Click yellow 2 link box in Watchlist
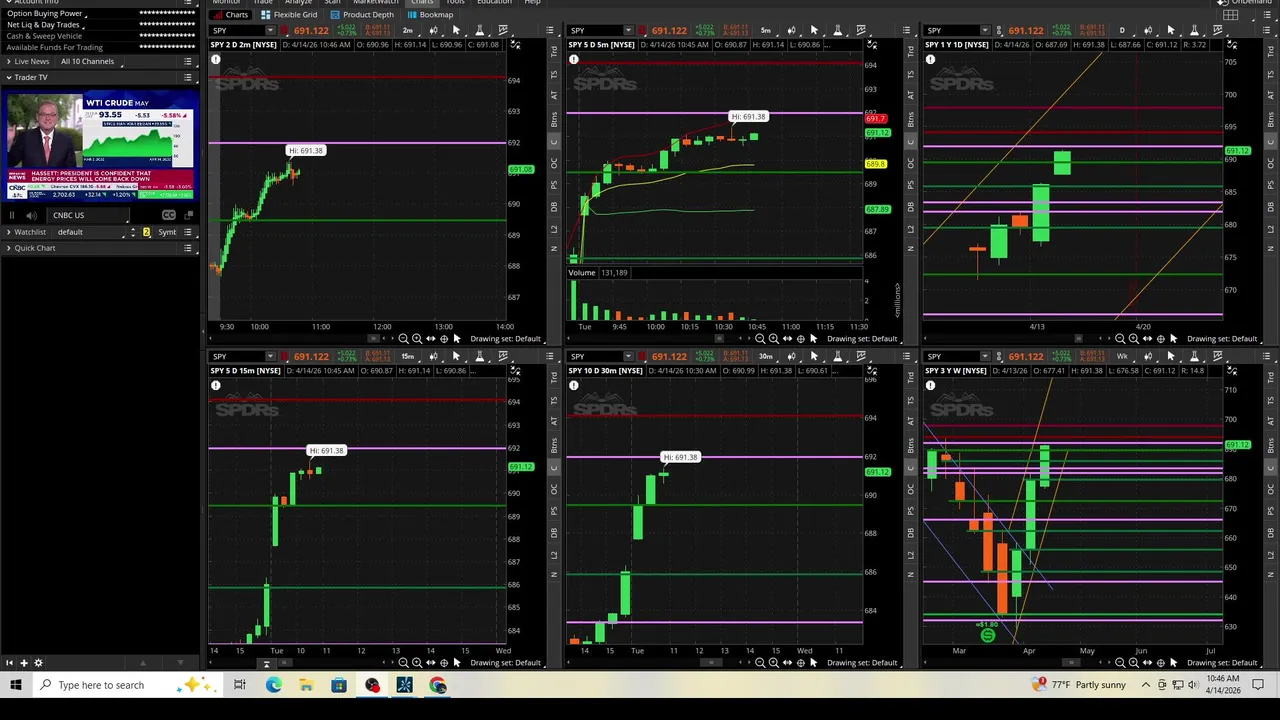 pos(146,232)
